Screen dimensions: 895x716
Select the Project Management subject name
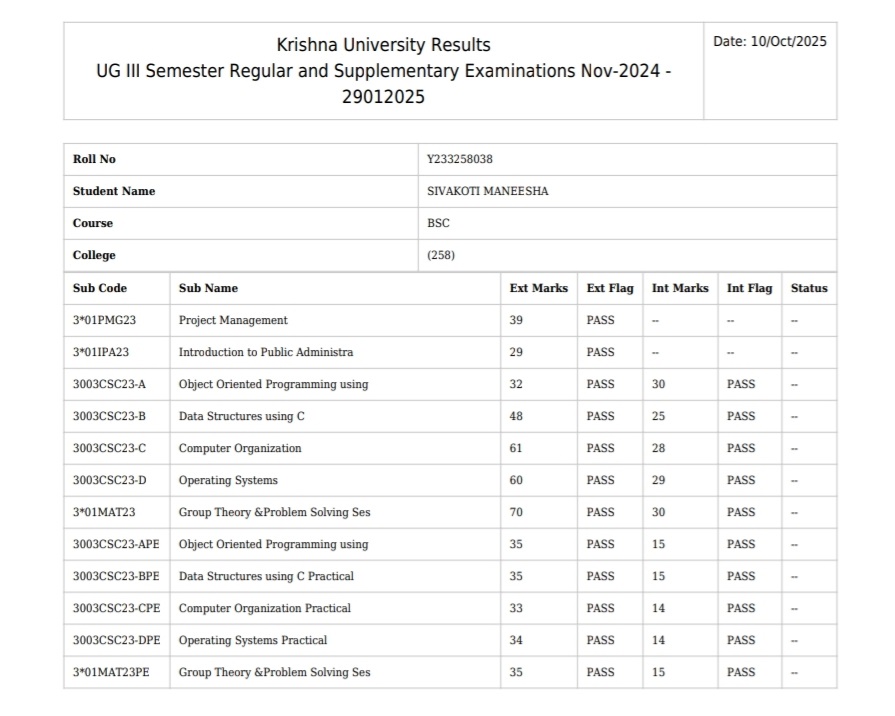[233, 320]
